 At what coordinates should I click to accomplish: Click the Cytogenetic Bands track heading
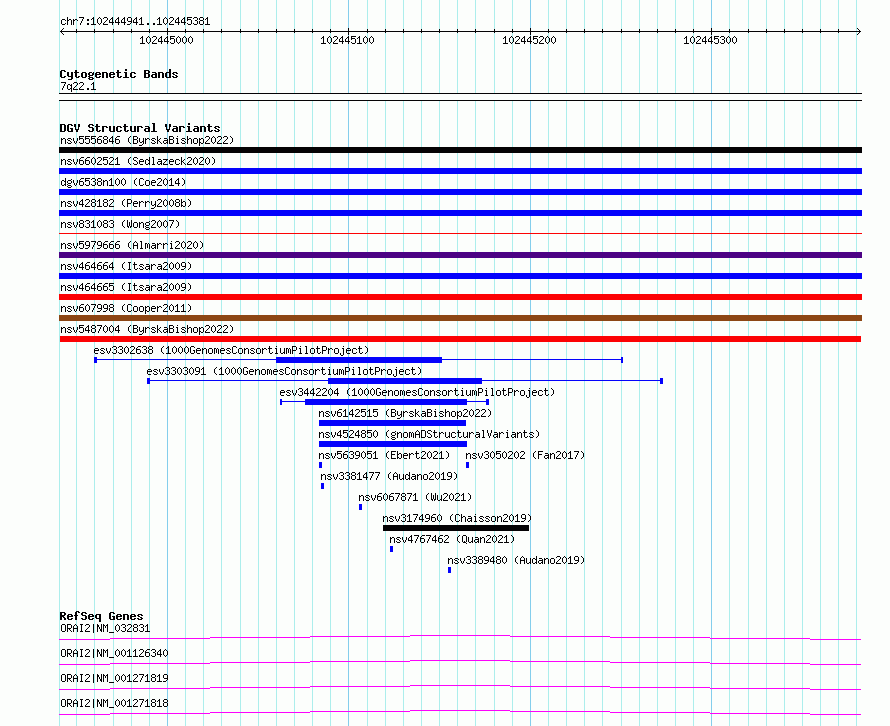[119, 74]
